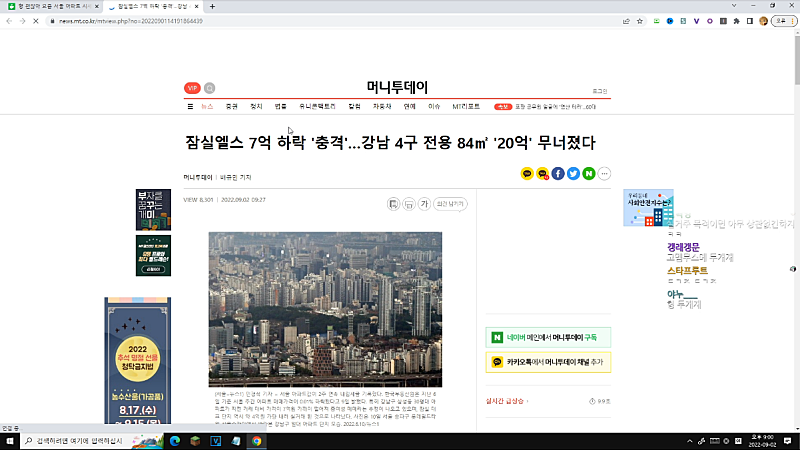
Task: Select 이슈 in navigation menu
Action: coord(434,107)
